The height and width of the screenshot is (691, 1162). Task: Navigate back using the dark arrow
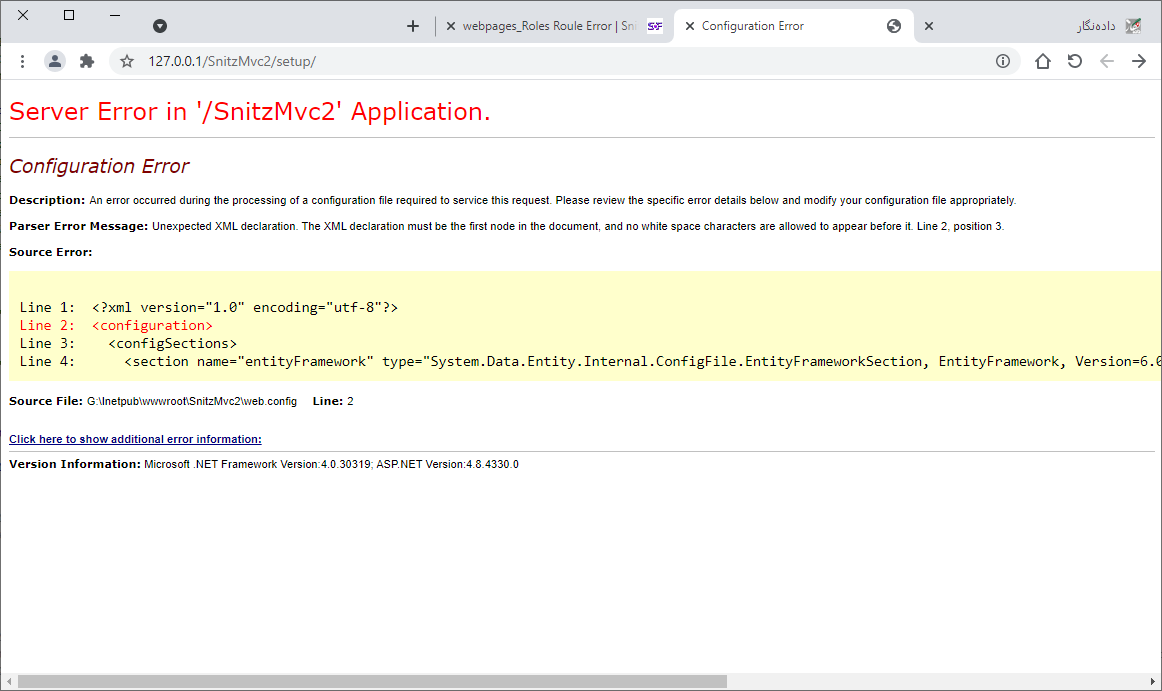coord(1138,61)
